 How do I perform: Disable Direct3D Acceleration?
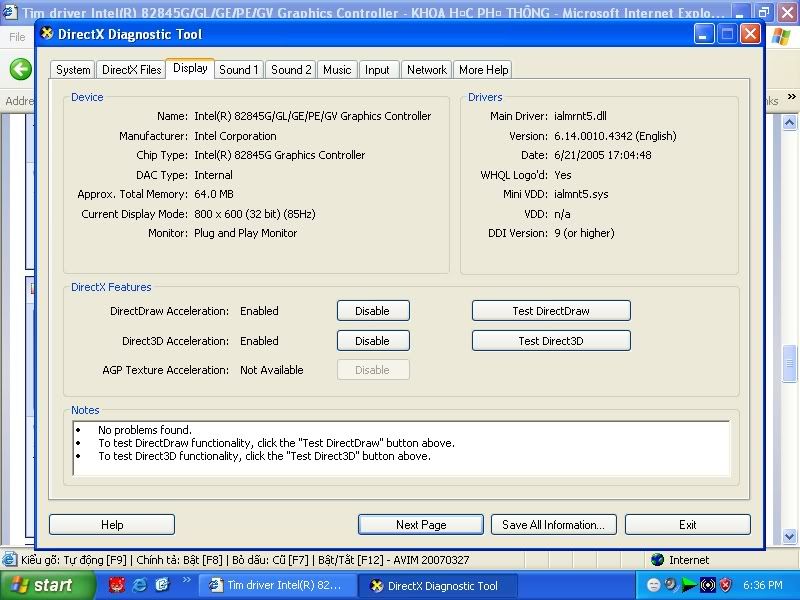tap(373, 341)
